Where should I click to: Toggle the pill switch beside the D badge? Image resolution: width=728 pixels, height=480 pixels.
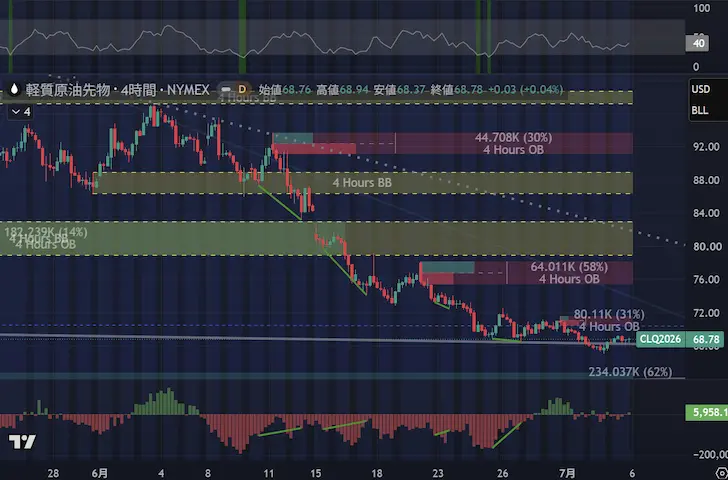pos(226,89)
